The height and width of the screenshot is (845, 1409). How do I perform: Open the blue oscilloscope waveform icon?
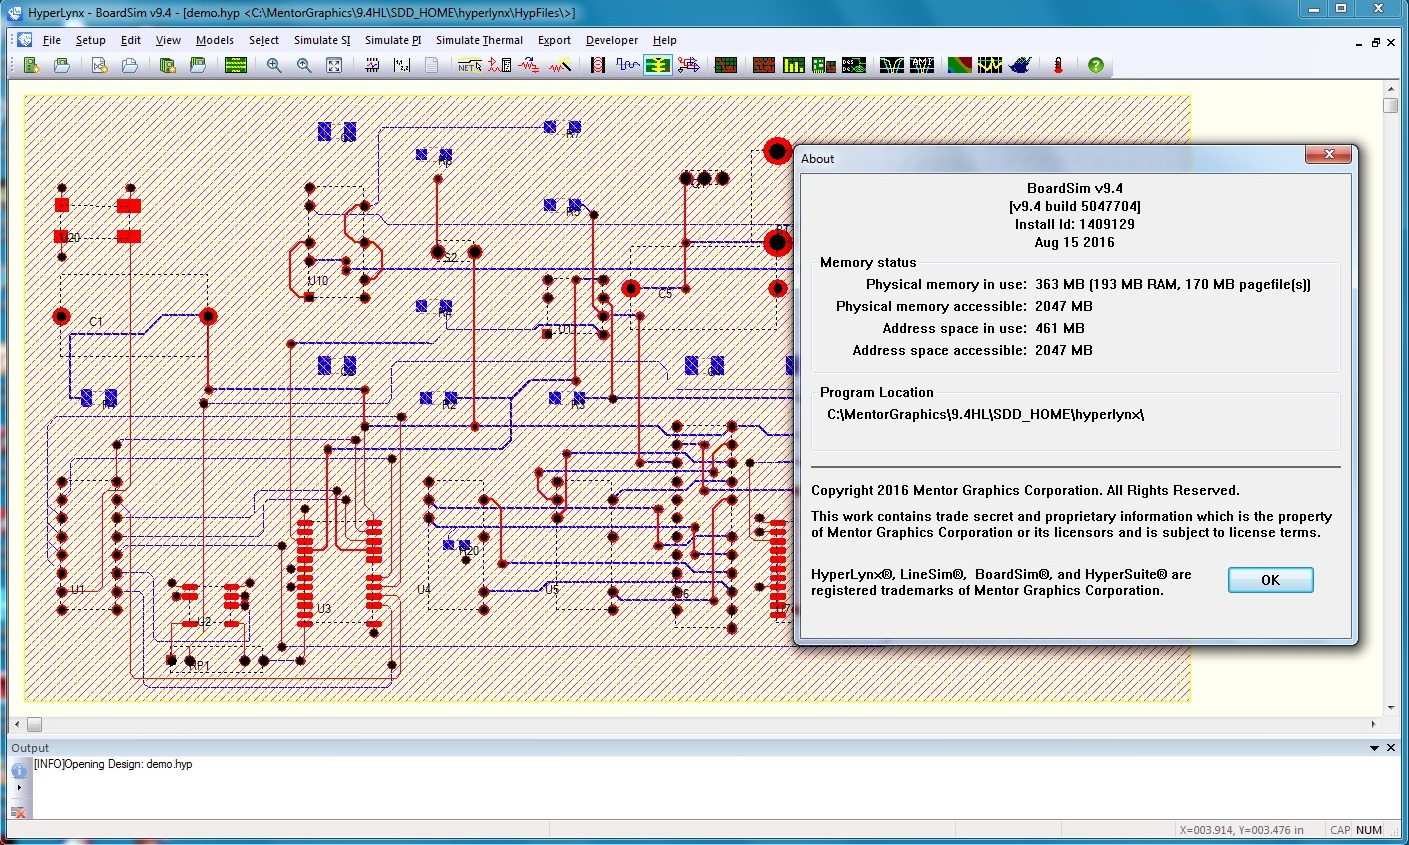coord(628,65)
